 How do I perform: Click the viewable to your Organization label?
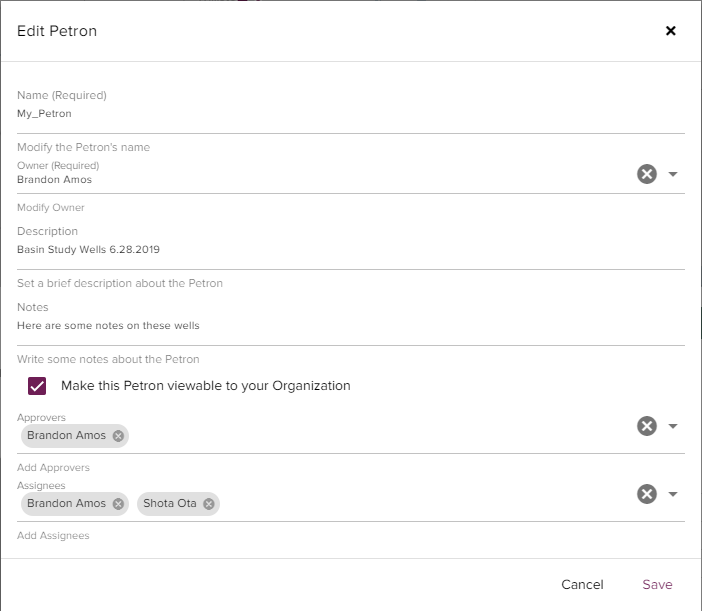tap(205, 386)
